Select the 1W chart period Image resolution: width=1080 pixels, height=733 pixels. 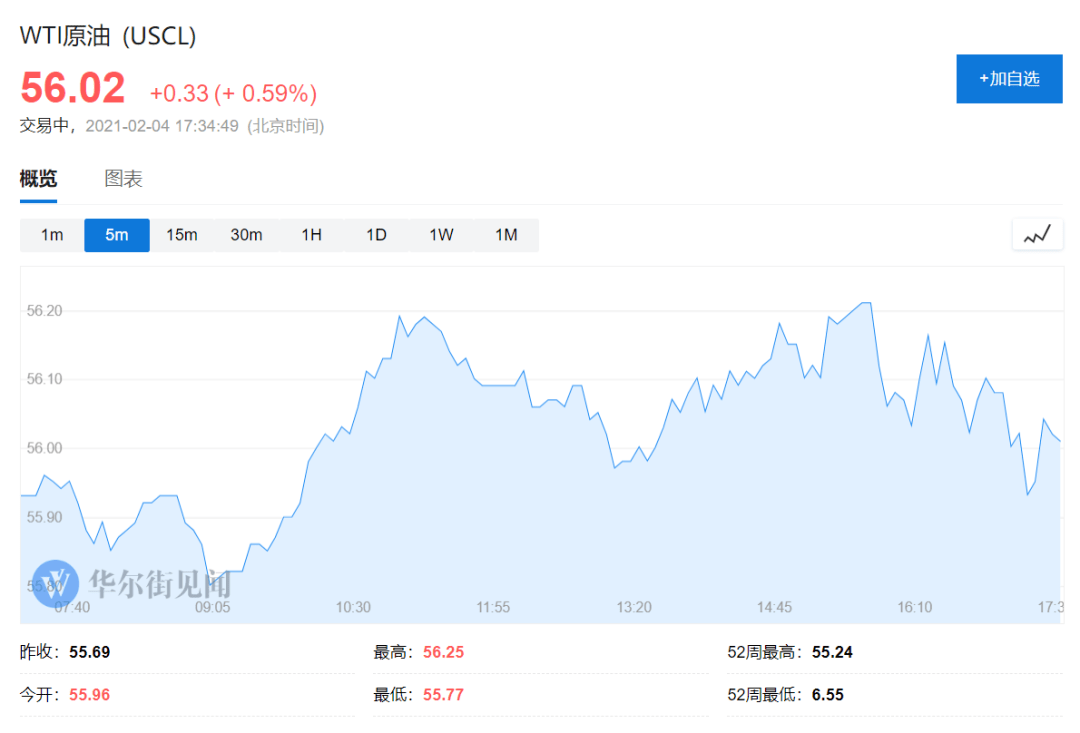click(442, 235)
